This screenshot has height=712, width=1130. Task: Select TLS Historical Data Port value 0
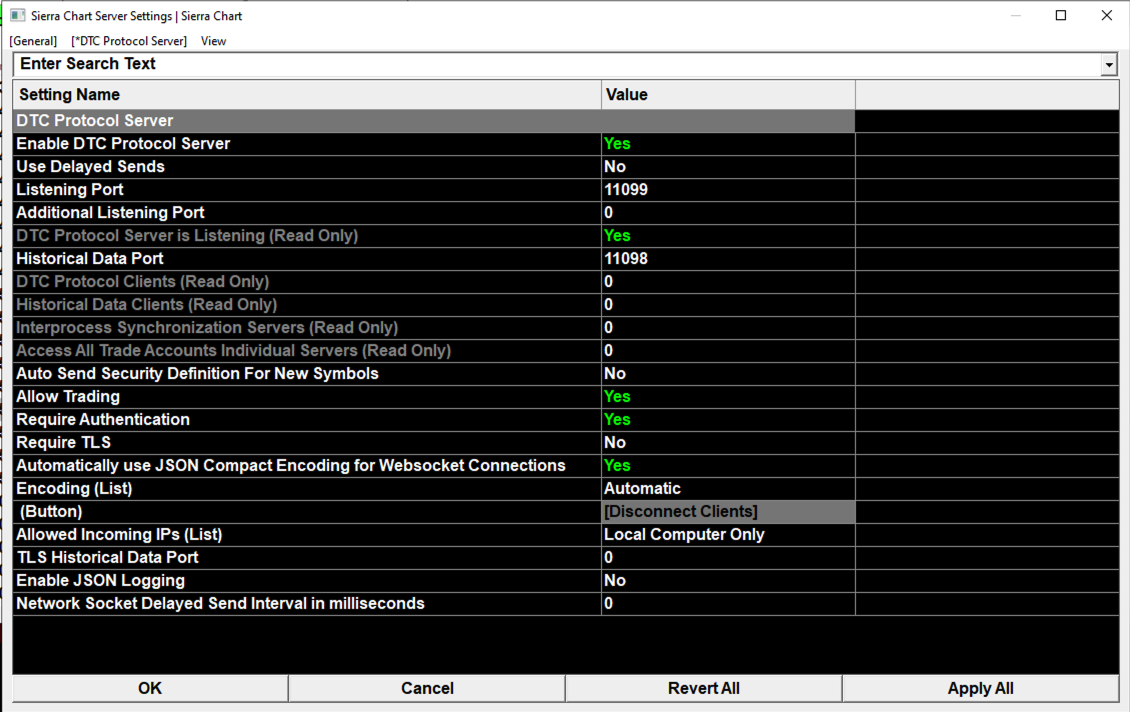(x=729, y=558)
